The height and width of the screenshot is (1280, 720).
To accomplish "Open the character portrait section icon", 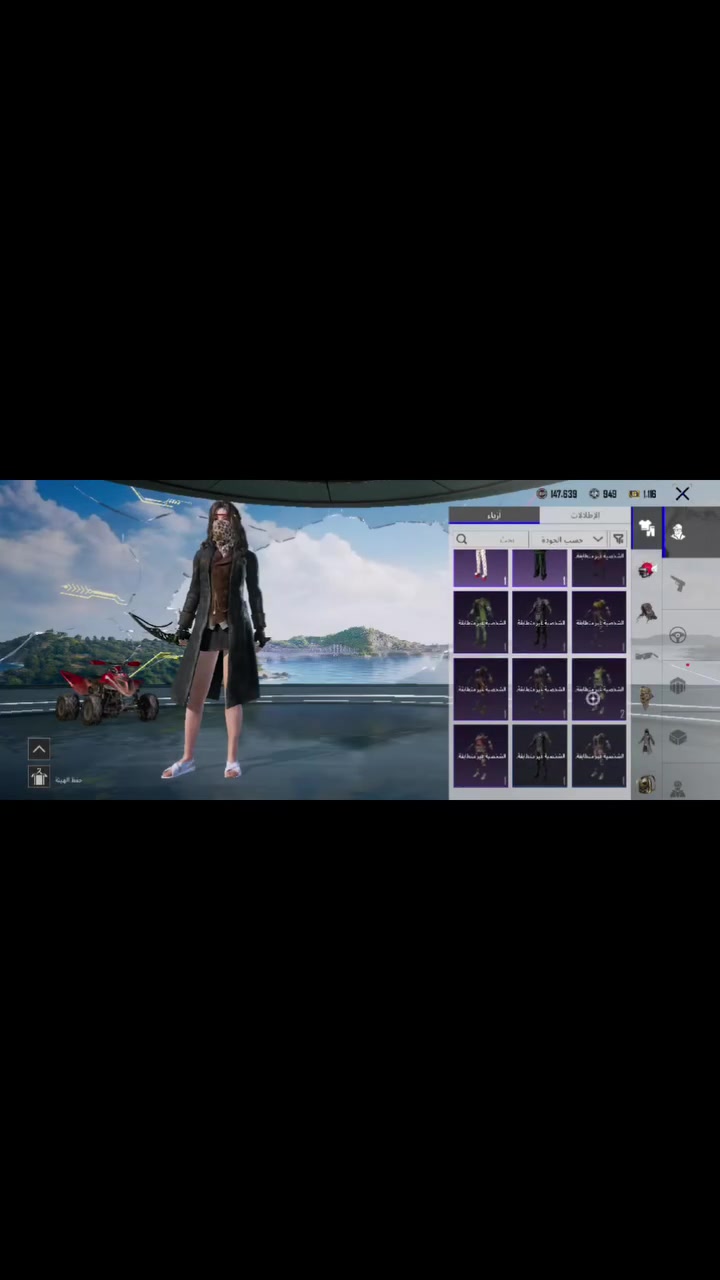I will point(678,532).
